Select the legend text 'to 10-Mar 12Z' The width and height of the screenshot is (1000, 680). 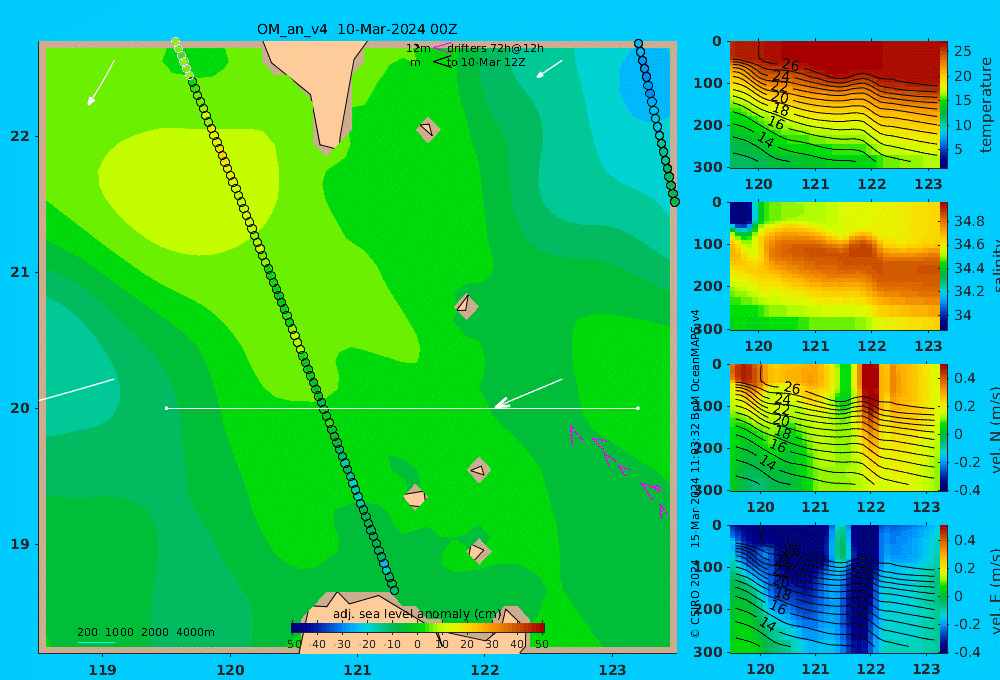486,63
